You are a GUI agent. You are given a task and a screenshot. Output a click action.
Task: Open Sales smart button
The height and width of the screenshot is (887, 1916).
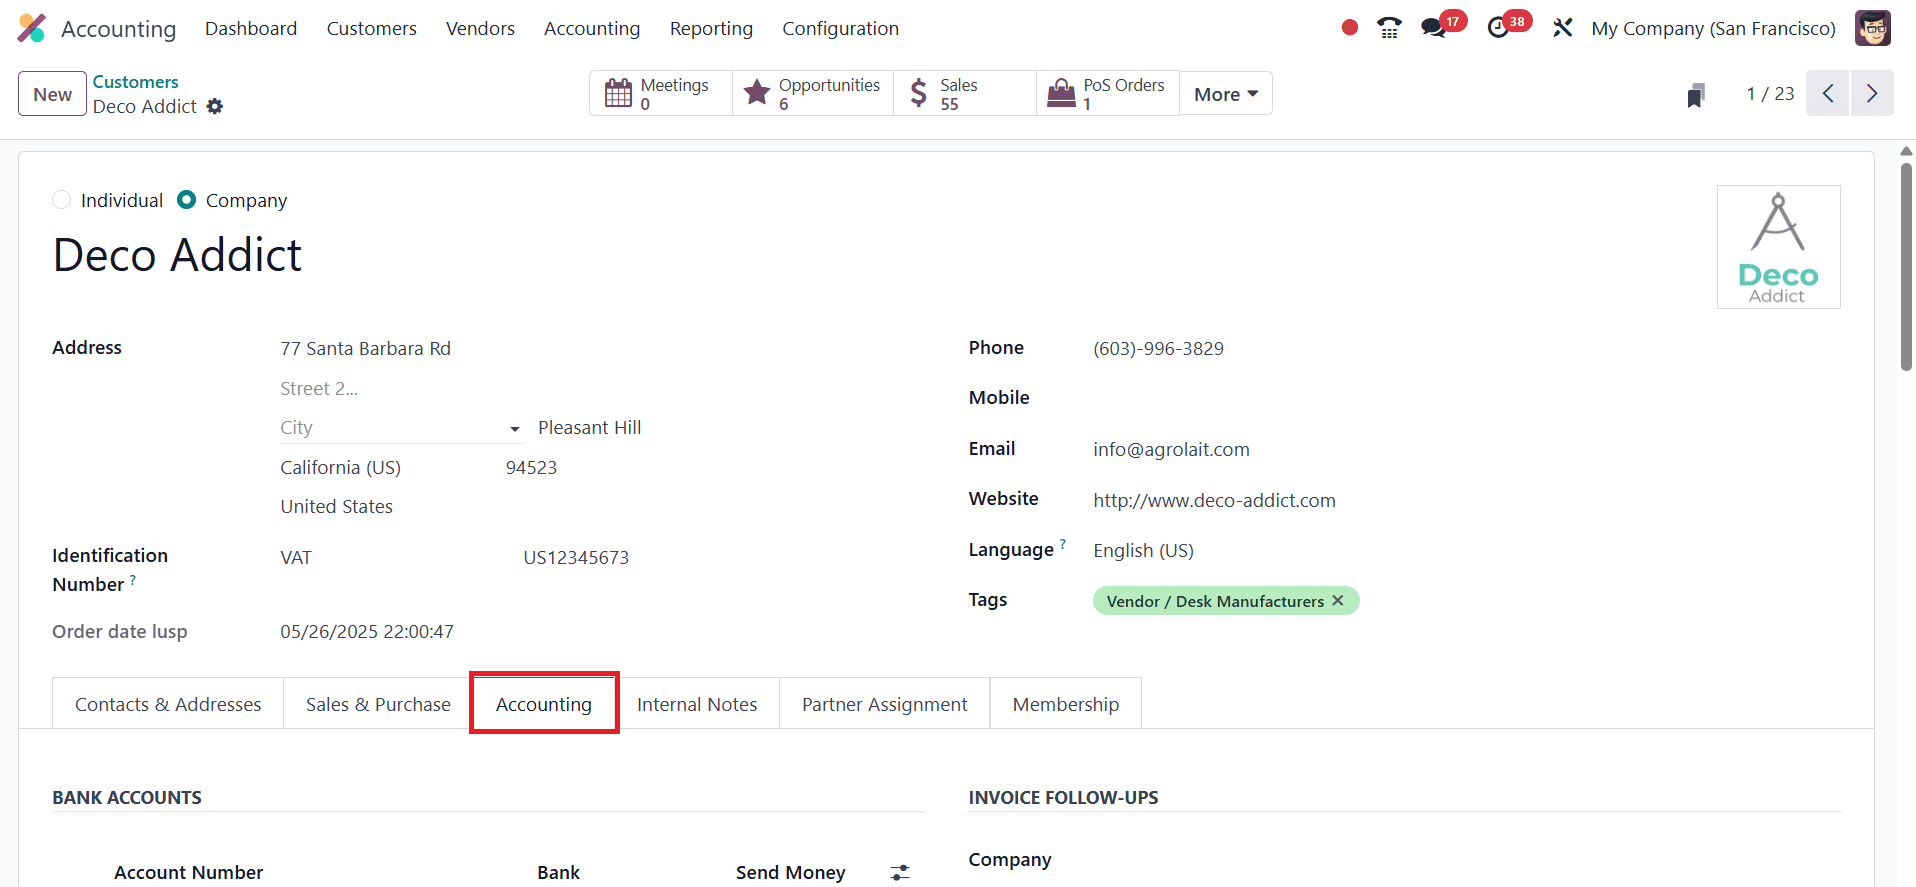[x=965, y=94]
